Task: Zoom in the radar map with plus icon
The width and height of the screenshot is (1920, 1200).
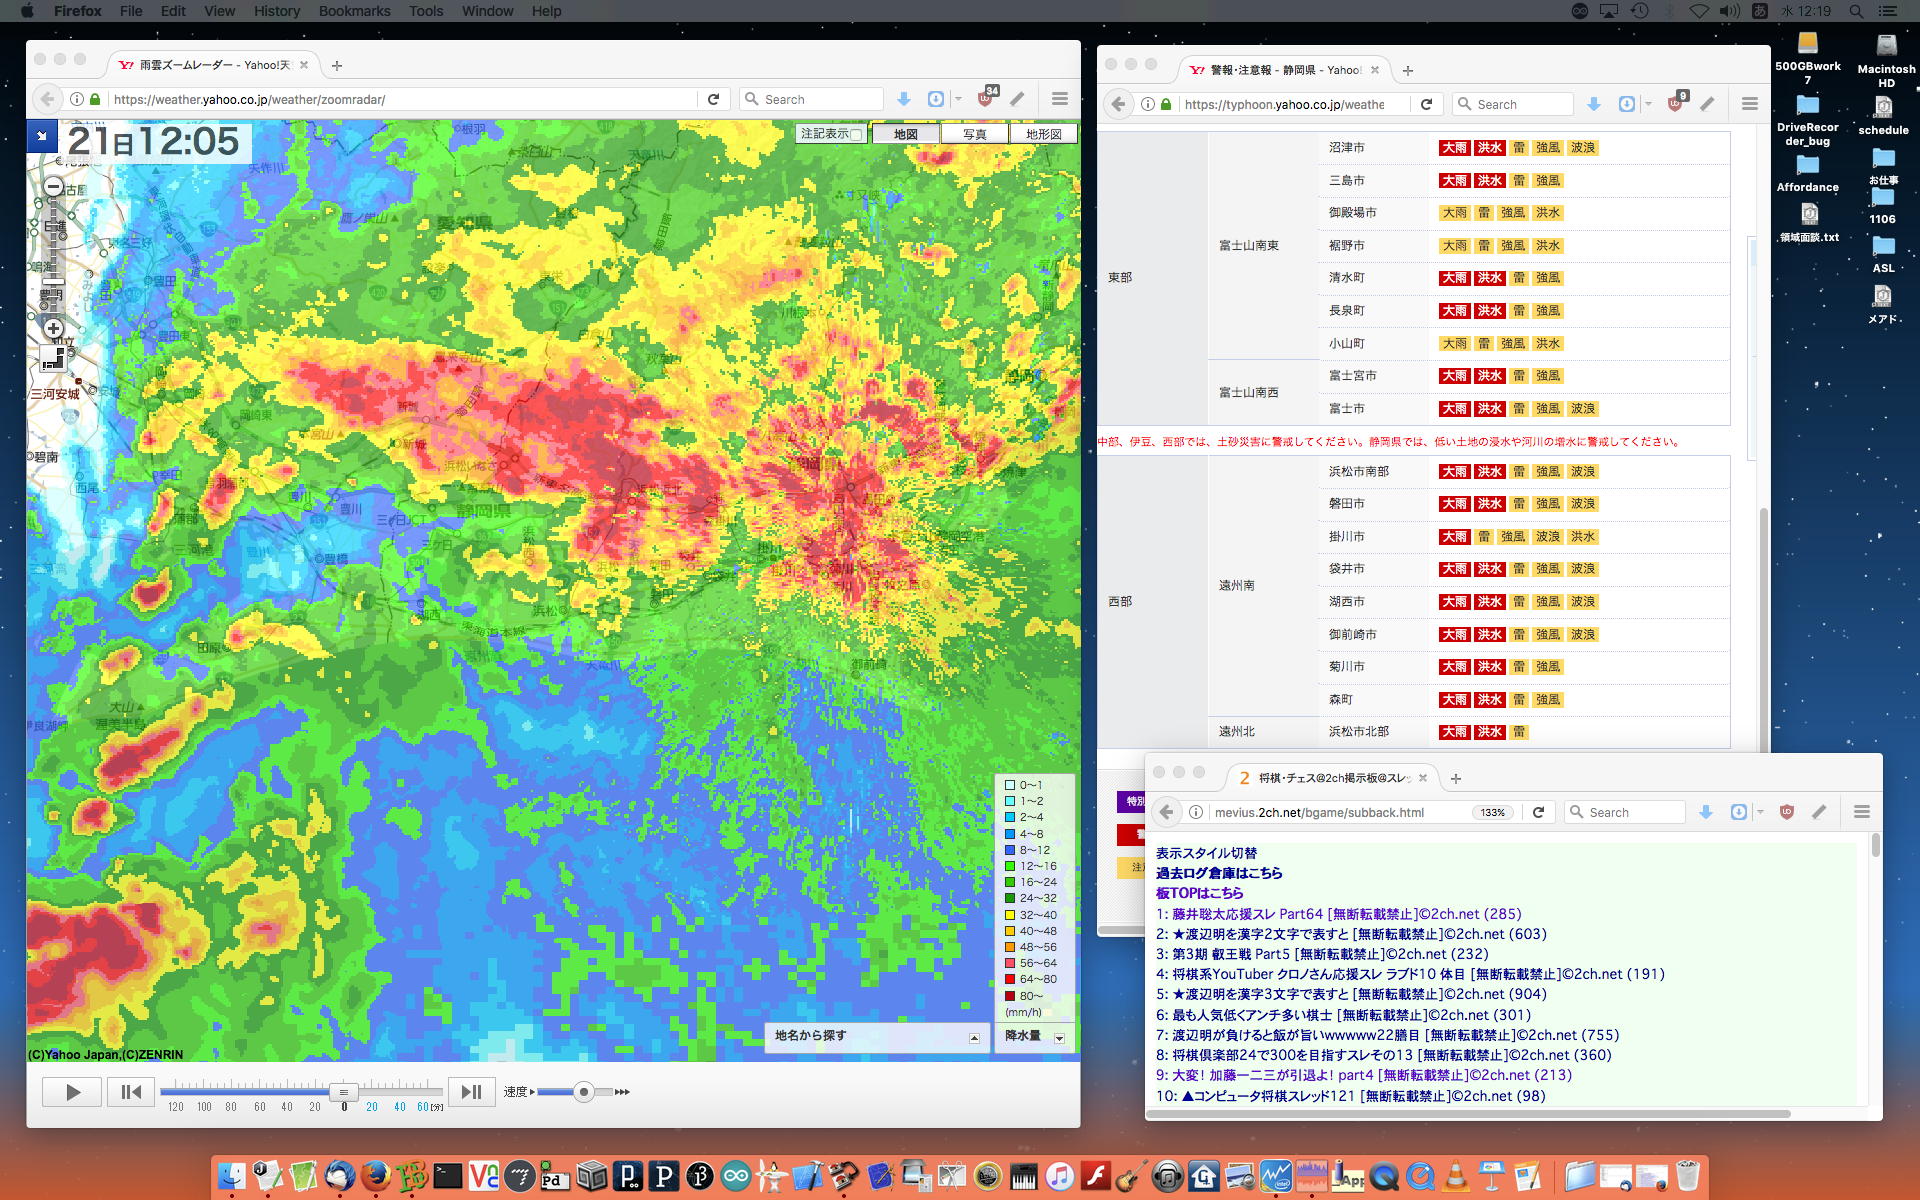Action: [x=54, y=329]
